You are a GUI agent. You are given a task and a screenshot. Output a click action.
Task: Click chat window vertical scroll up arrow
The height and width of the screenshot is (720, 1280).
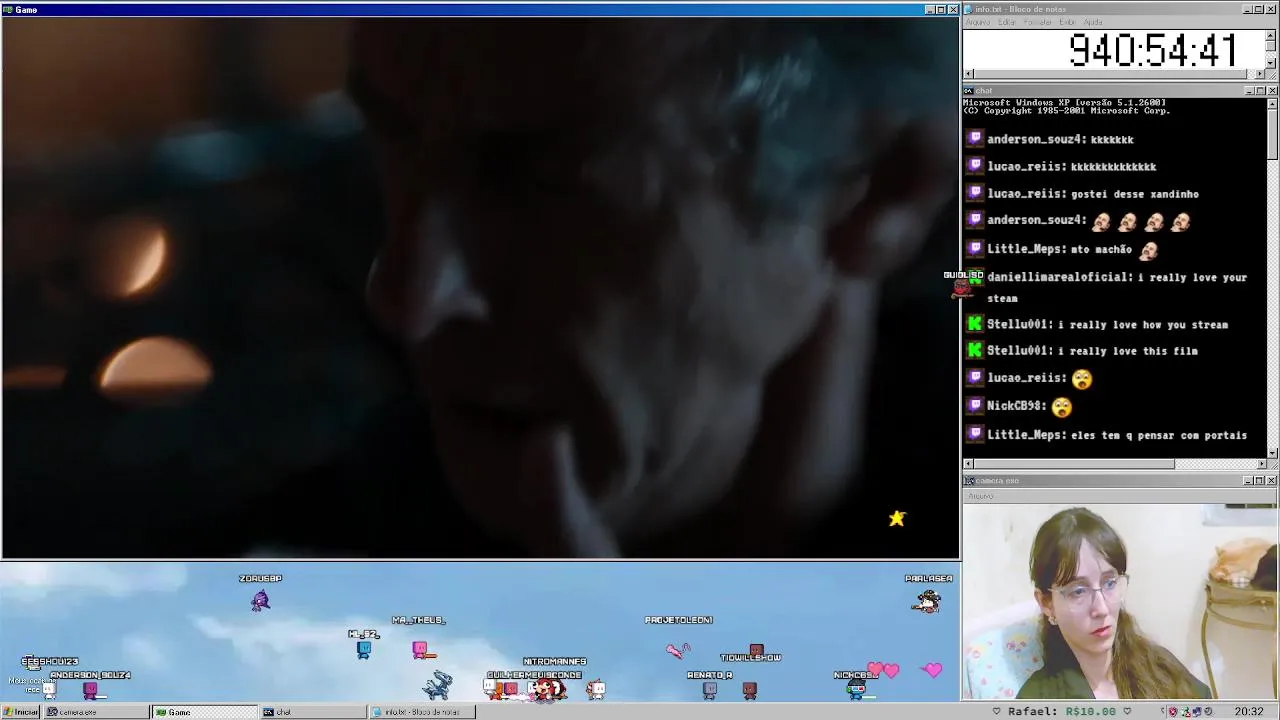pyautogui.click(x=1272, y=103)
